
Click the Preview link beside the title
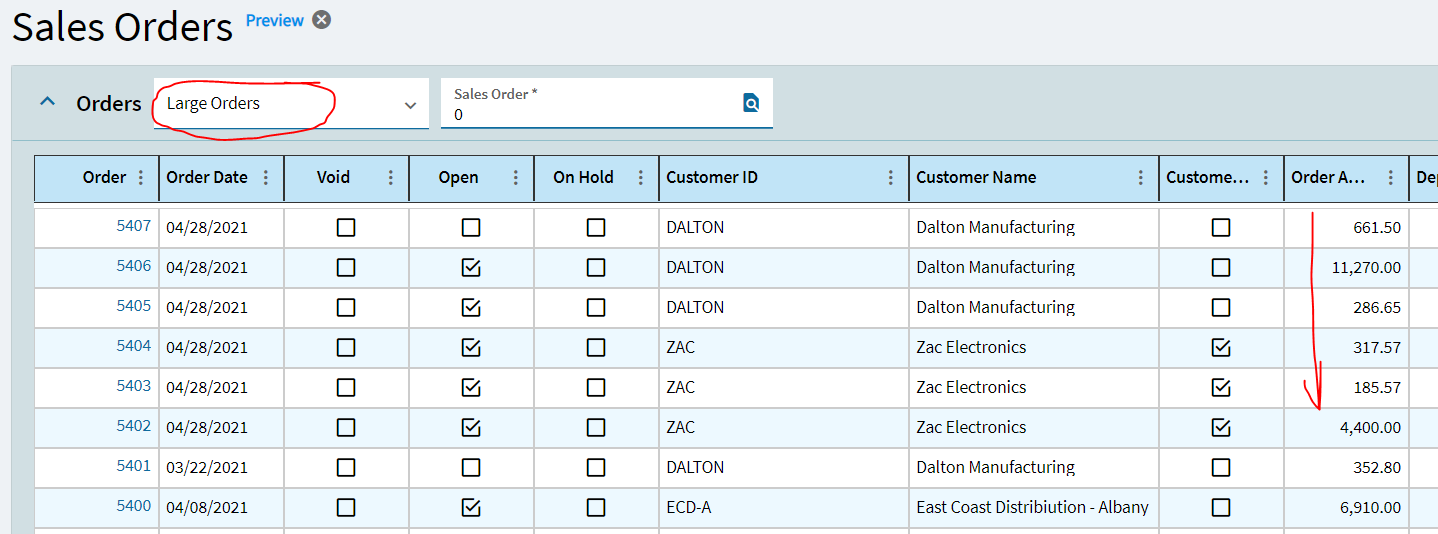(274, 20)
